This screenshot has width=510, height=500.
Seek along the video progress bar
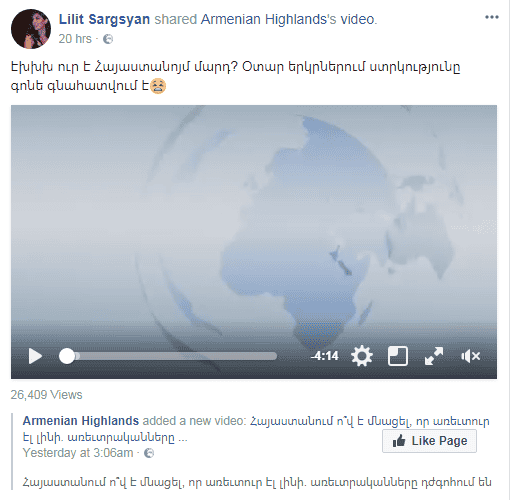(168, 356)
